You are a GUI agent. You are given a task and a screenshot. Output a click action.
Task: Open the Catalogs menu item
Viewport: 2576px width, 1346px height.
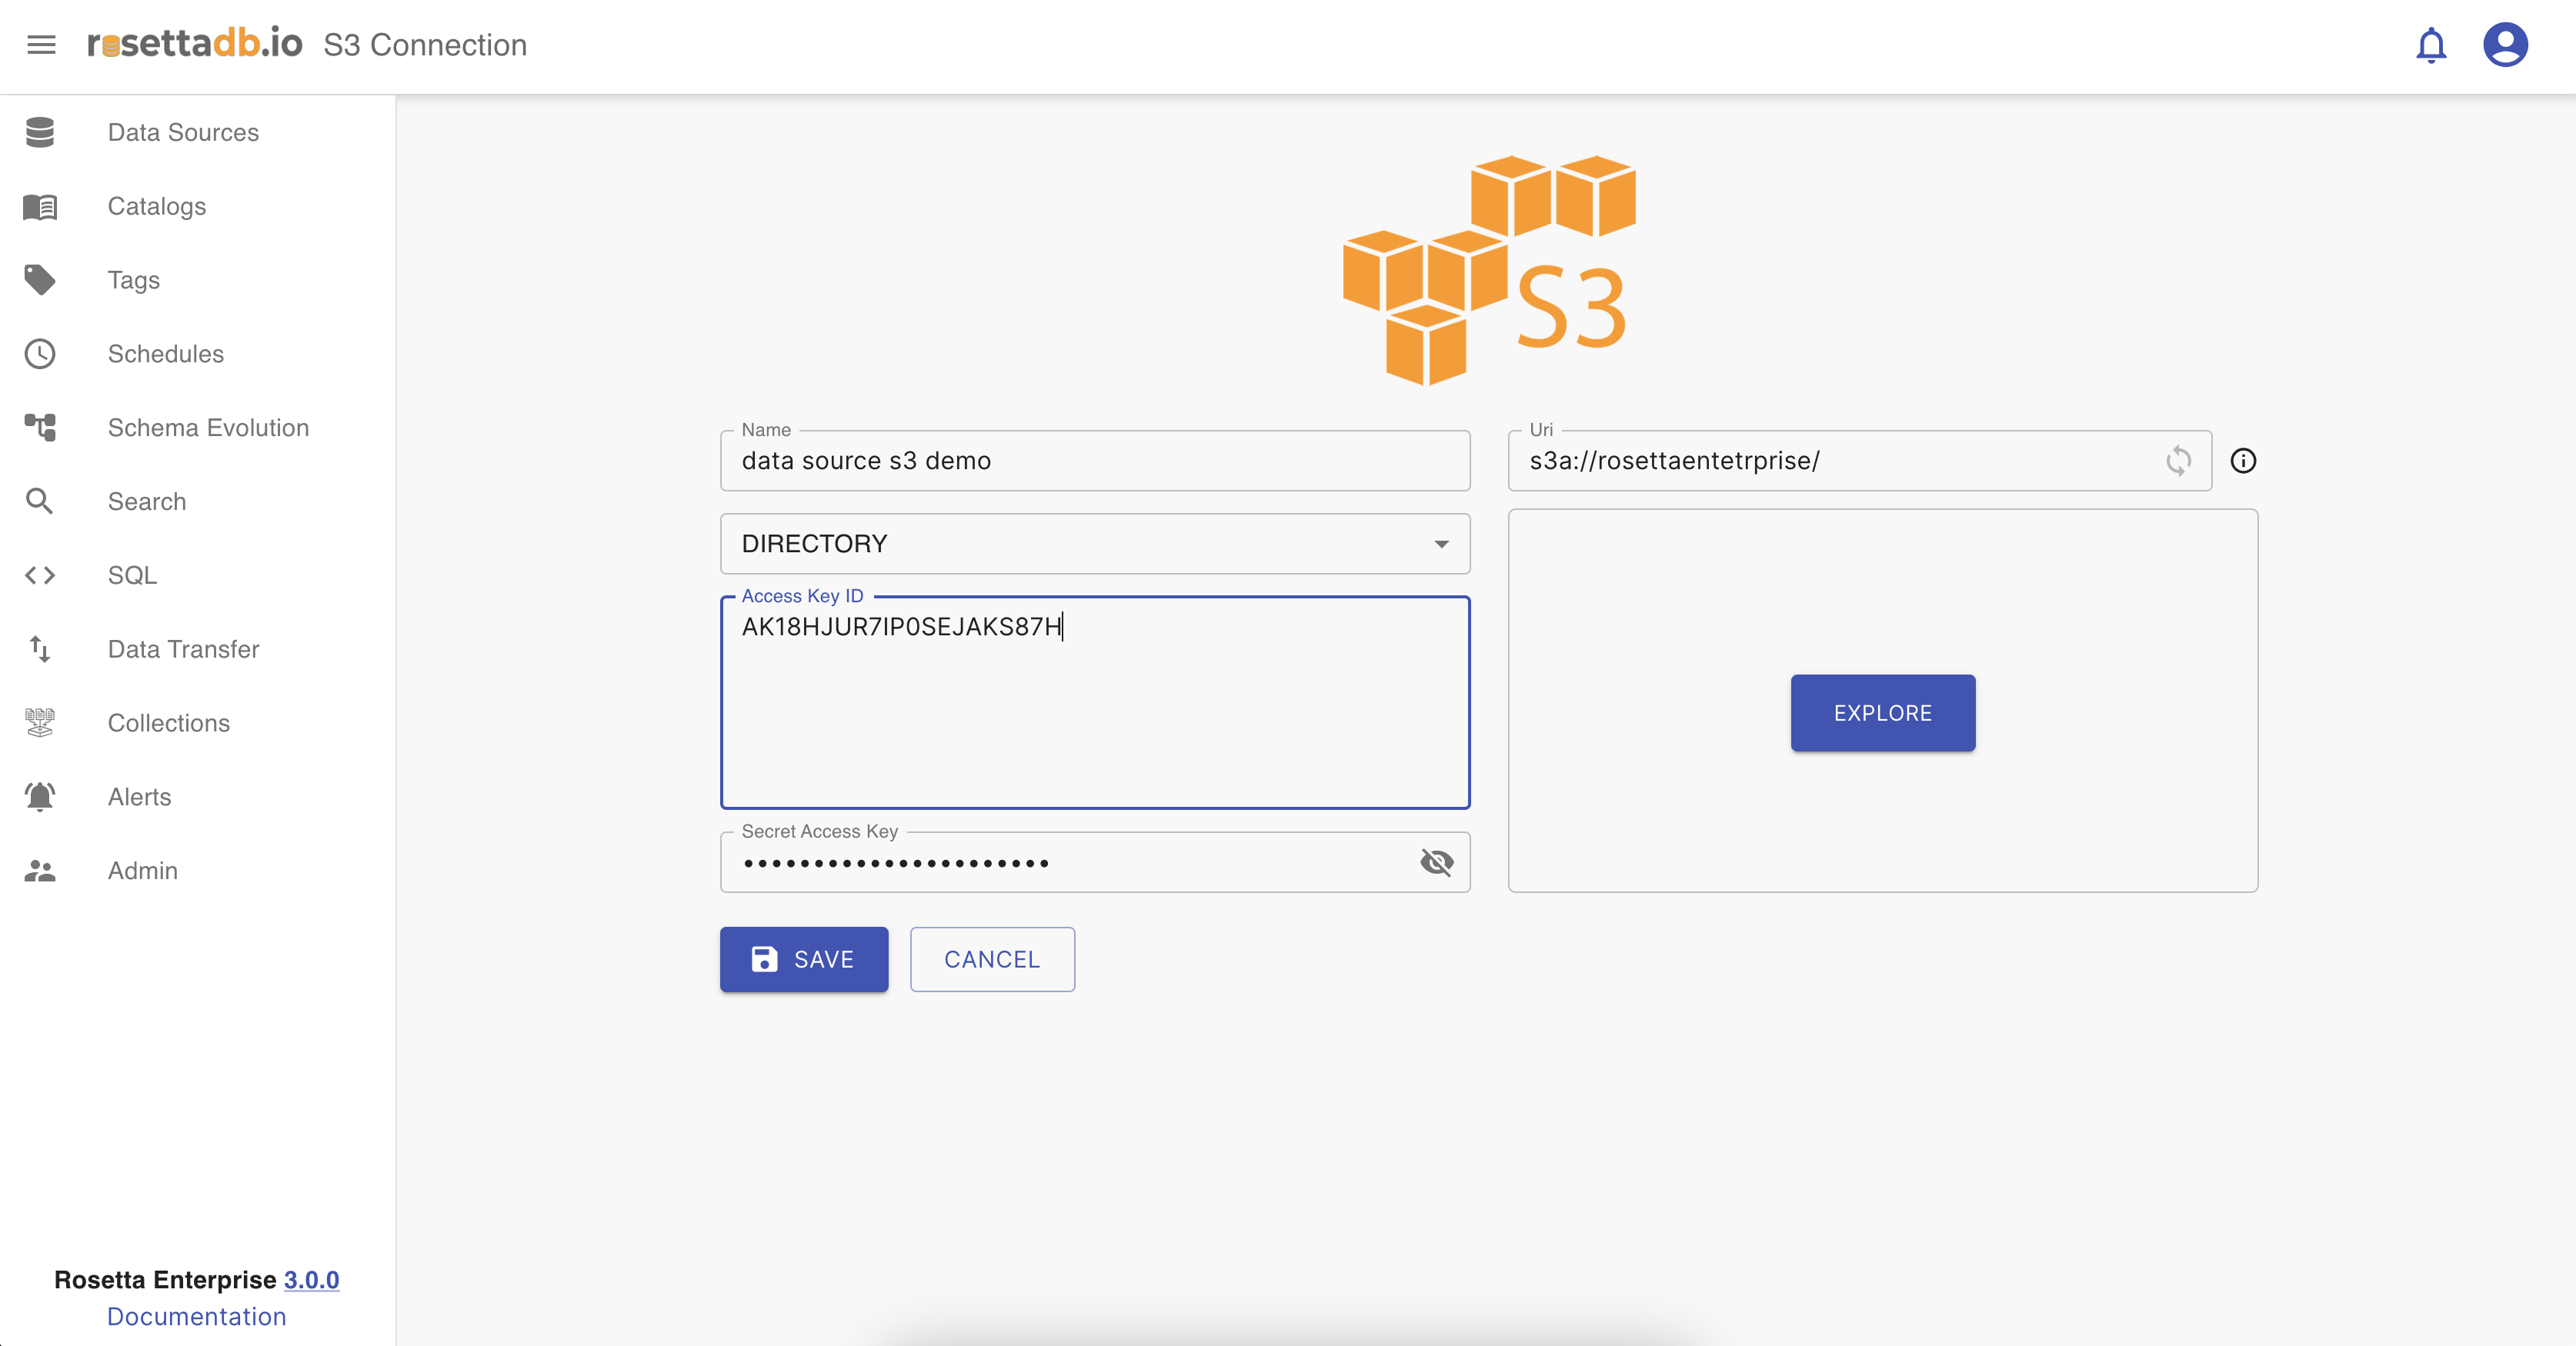[157, 206]
